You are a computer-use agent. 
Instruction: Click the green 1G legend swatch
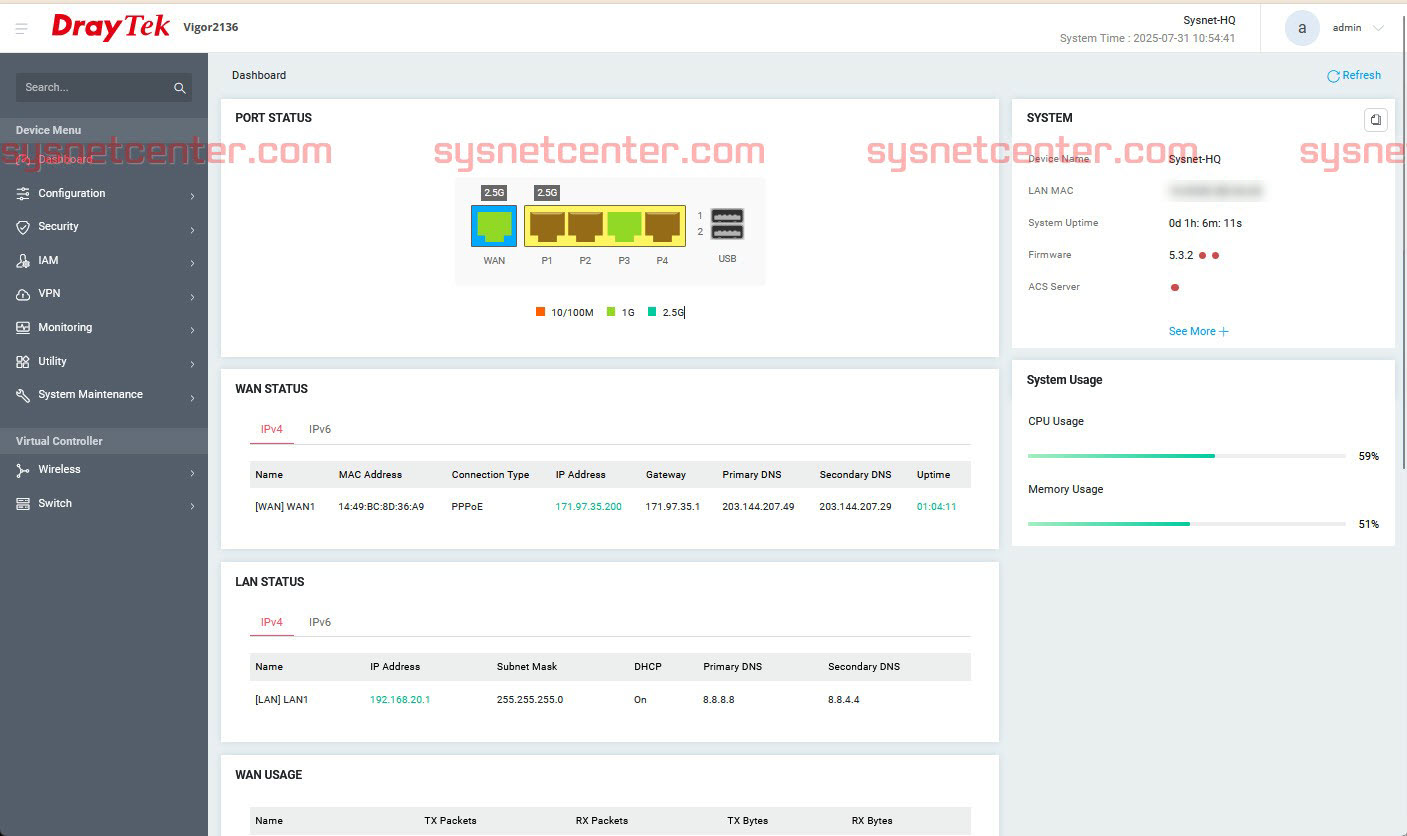pos(611,312)
